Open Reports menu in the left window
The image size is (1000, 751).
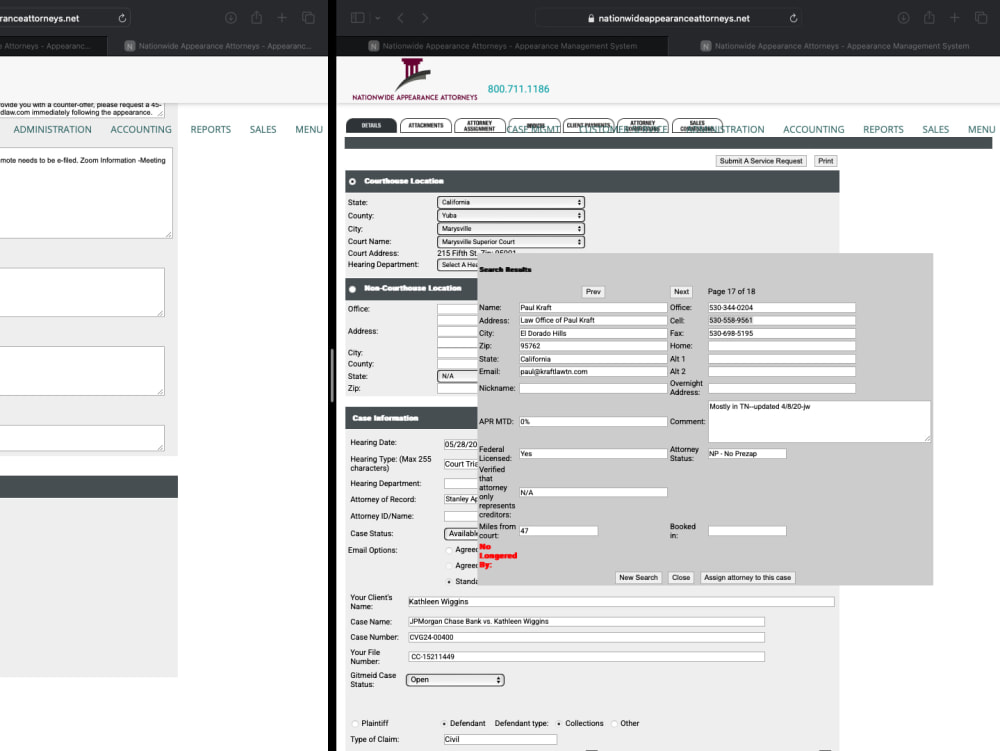[x=210, y=129]
